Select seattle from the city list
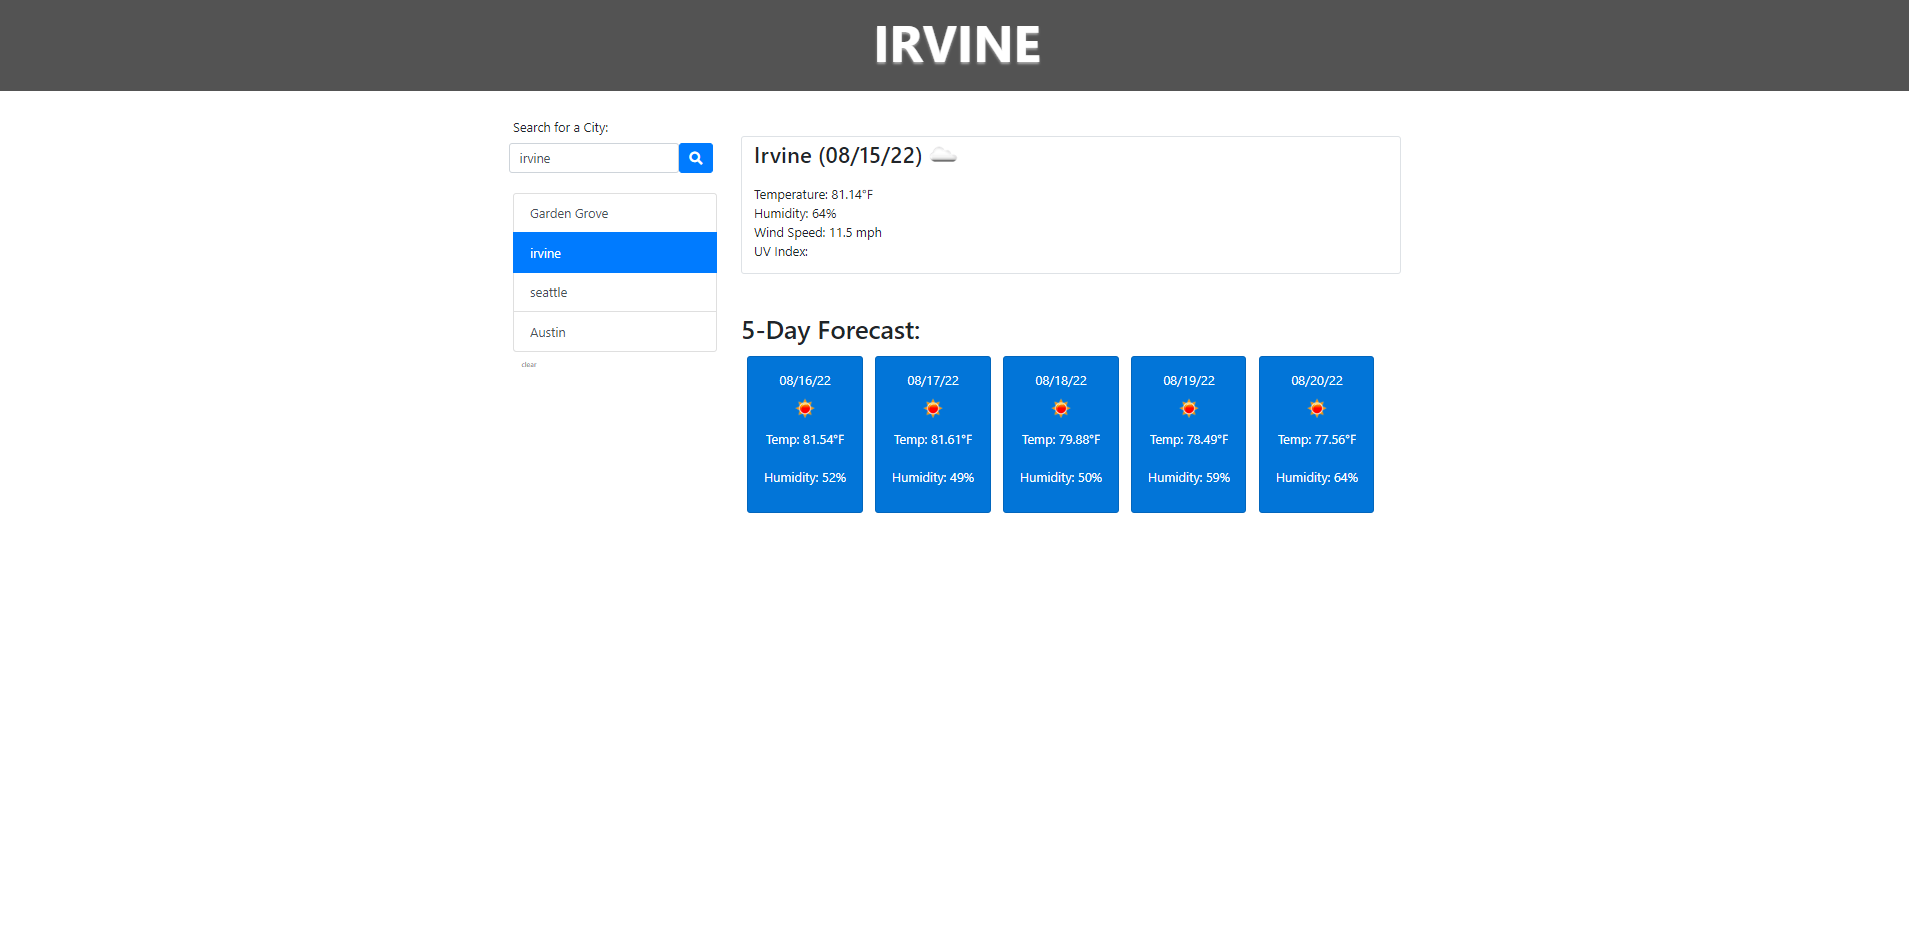The width and height of the screenshot is (1909, 934). [x=548, y=292]
